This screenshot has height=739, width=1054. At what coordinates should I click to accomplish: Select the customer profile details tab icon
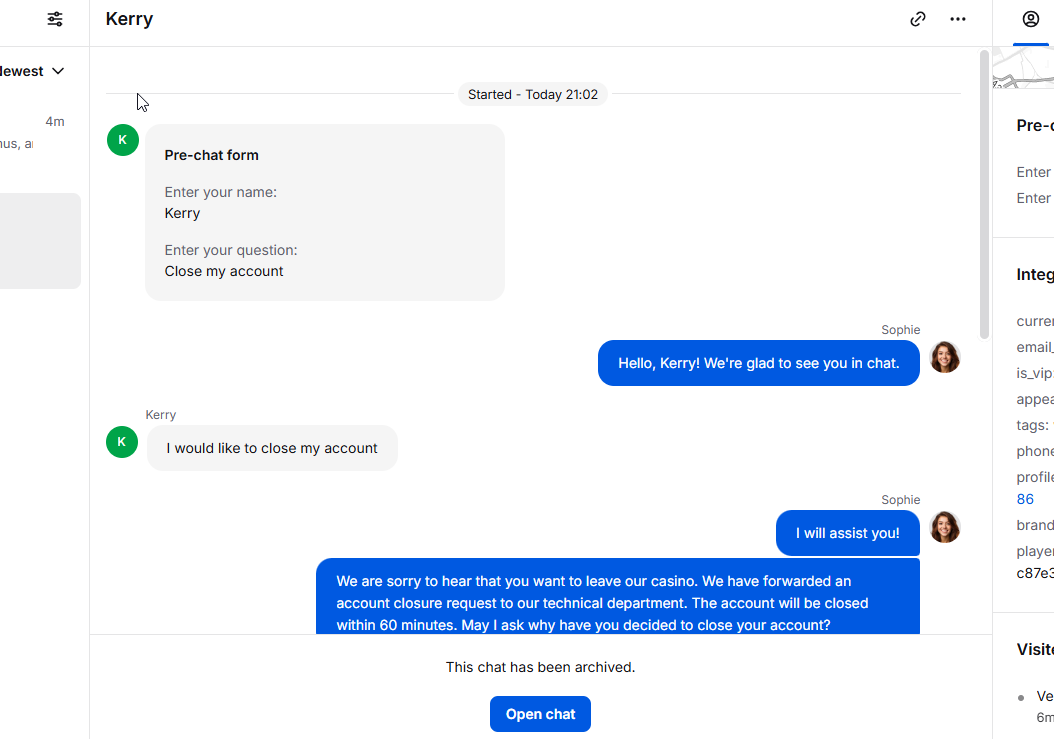(1030, 19)
